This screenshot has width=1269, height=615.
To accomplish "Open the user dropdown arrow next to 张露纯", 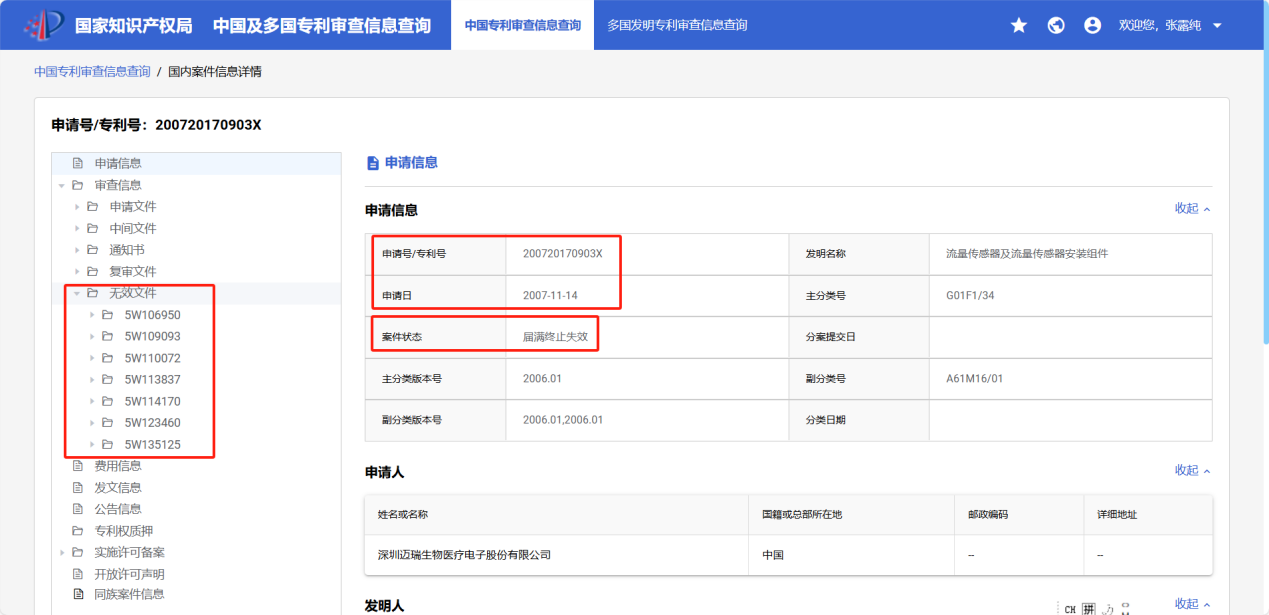I will click(1217, 25).
